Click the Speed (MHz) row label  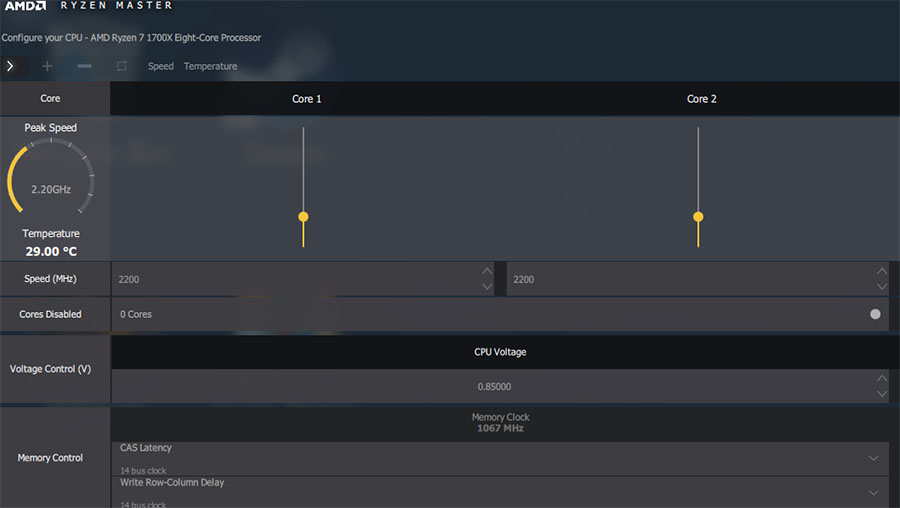click(x=50, y=278)
